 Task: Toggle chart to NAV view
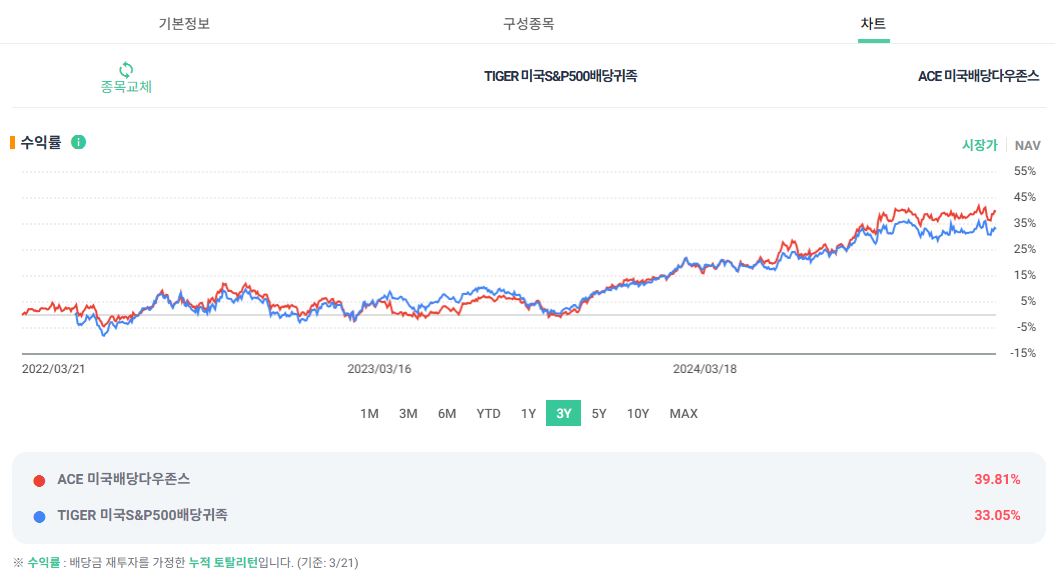point(1027,145)
